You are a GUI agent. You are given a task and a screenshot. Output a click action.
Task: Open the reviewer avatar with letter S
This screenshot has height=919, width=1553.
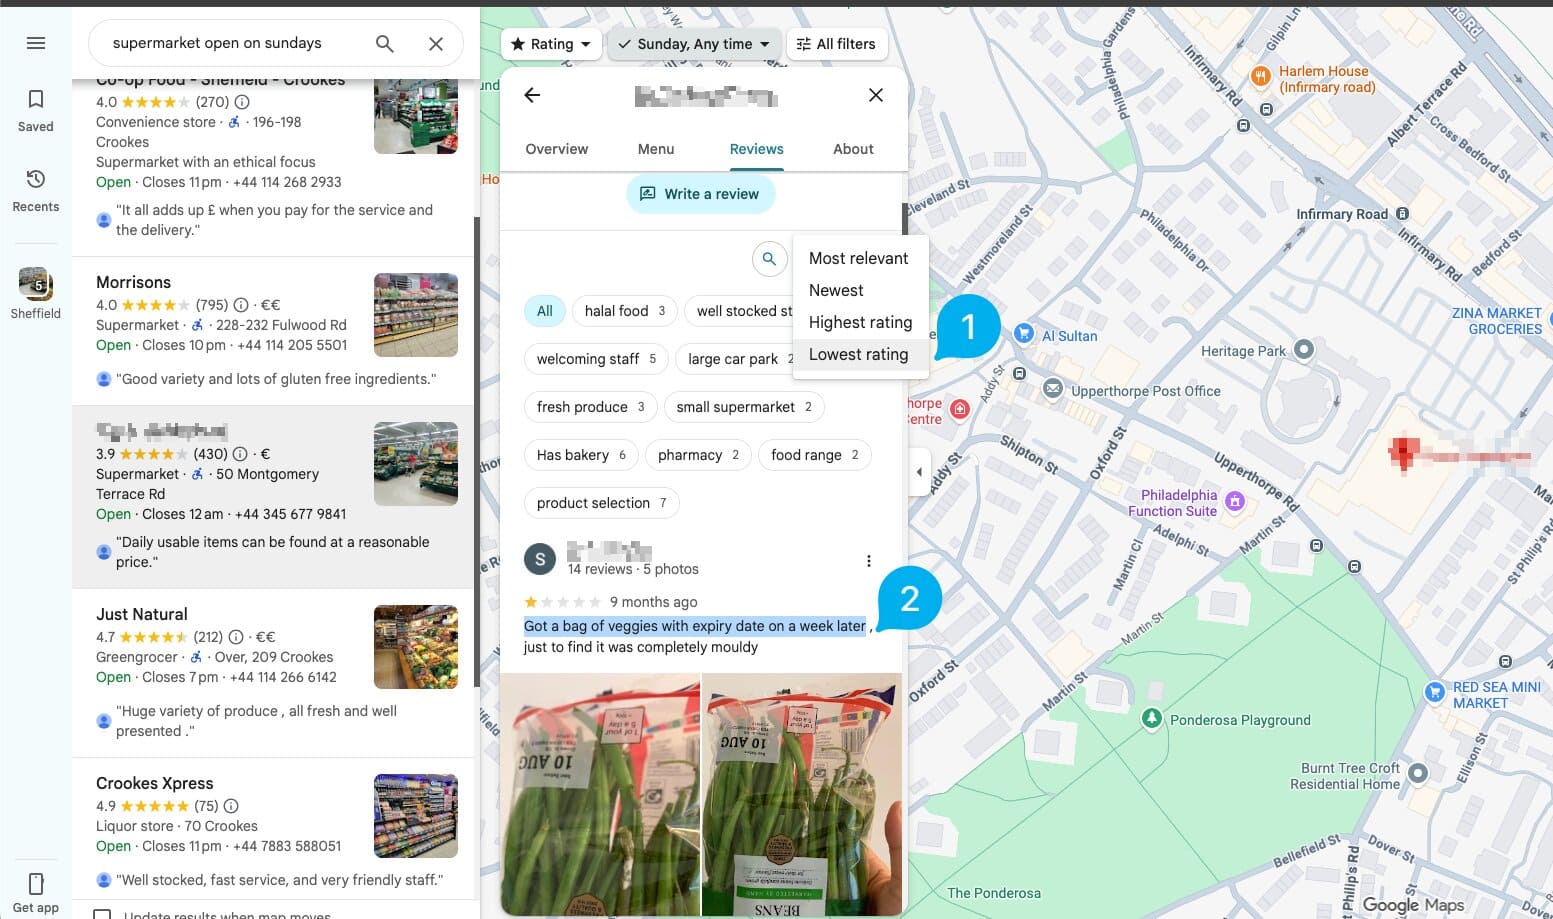pyautogui.click(x=540, y=559)
